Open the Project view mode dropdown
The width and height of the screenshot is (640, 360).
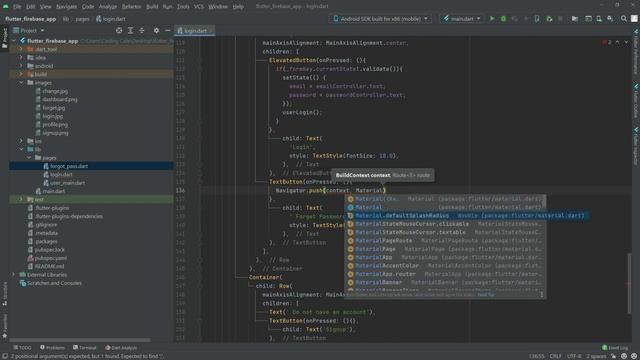(x=29, y=31)
